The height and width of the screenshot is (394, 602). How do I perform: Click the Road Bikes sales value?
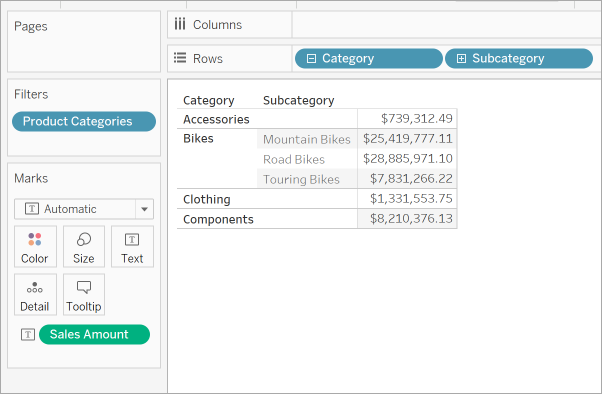point(408,159)
